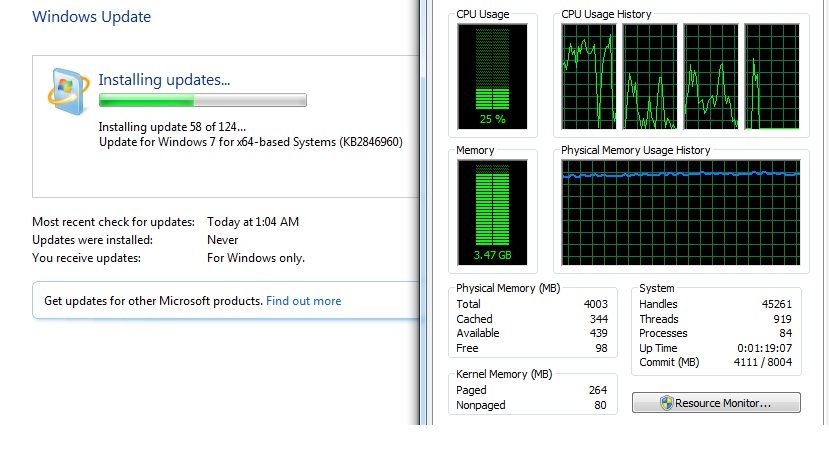Click the Physical Memory Usage History graph
This screenshot has width=829, height=460.
pos(681,213)
